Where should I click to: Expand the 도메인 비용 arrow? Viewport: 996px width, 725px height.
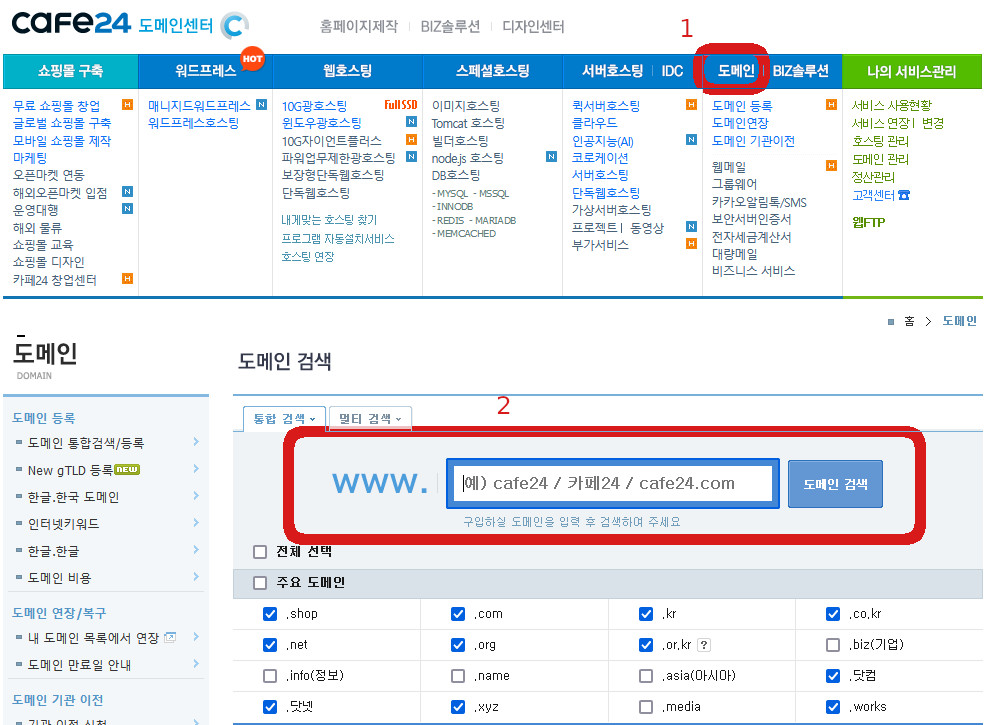click(196, 577)
